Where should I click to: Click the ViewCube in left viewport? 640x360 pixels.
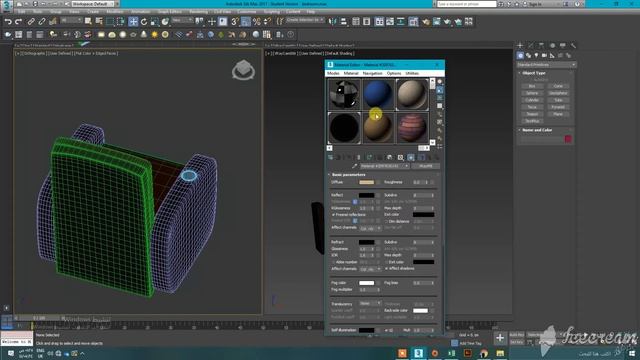pos(244,70)
